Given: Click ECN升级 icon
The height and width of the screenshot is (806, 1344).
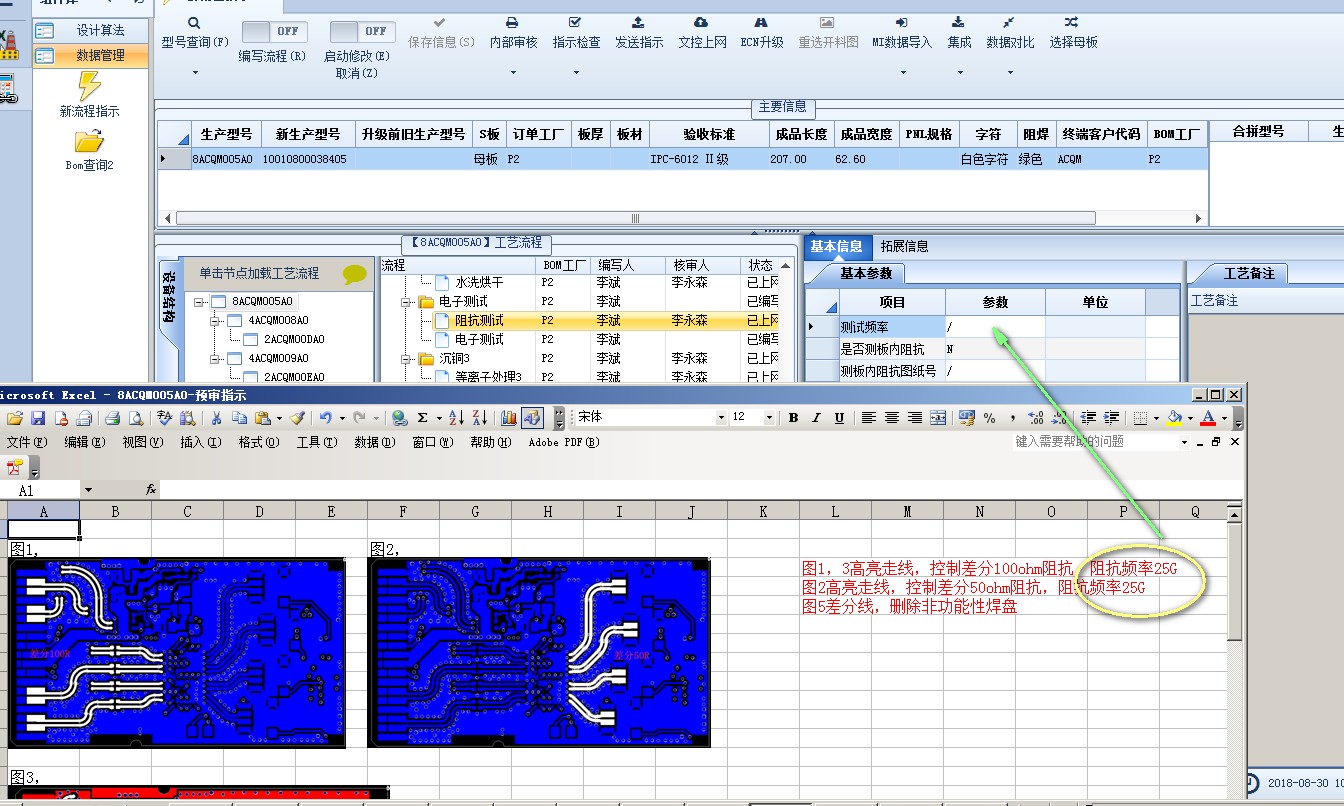Looking at the screenshot, I should (x=761, y=23).
